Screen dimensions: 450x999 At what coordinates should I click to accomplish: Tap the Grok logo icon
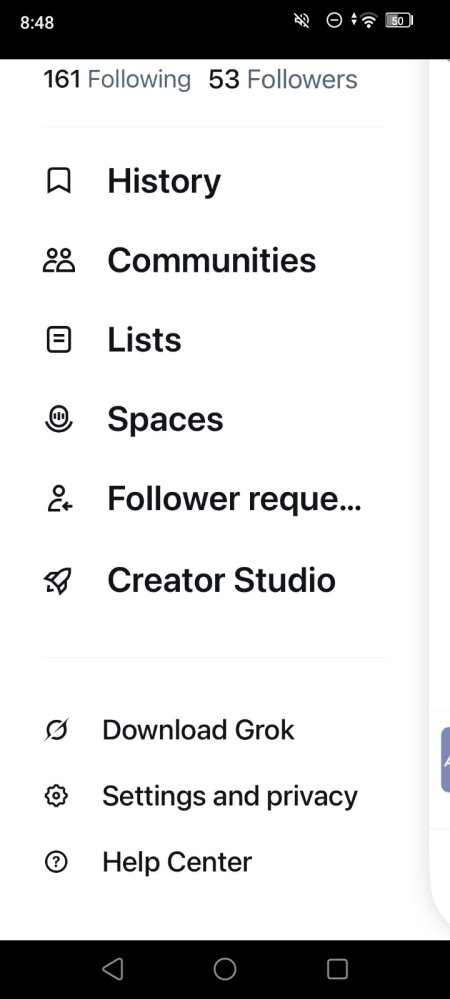point(56,729)
